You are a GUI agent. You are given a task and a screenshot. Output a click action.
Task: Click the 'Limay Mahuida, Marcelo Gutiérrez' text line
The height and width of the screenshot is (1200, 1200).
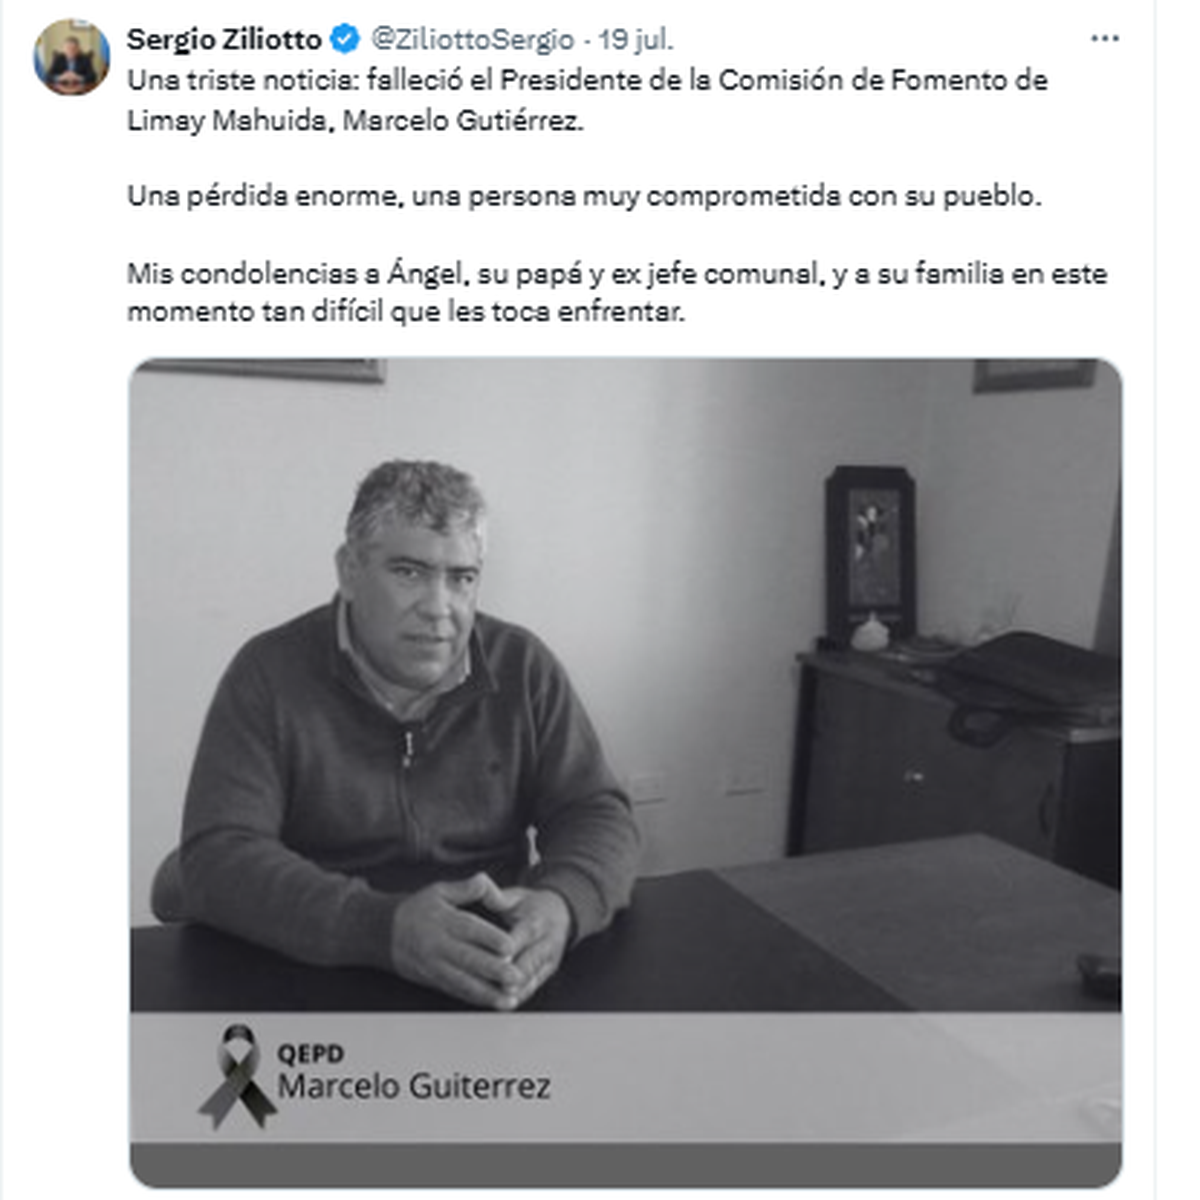(355, 120)
